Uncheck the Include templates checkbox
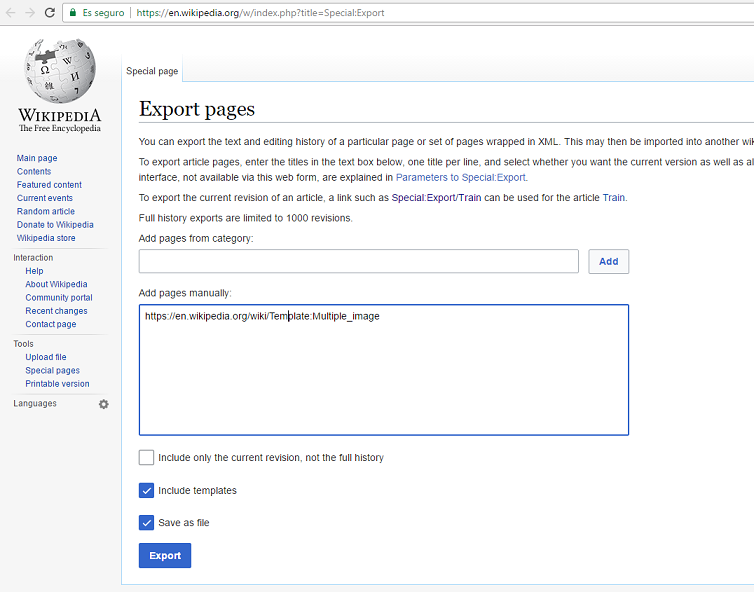The image size is (754, 592). (x=146, y=491)
